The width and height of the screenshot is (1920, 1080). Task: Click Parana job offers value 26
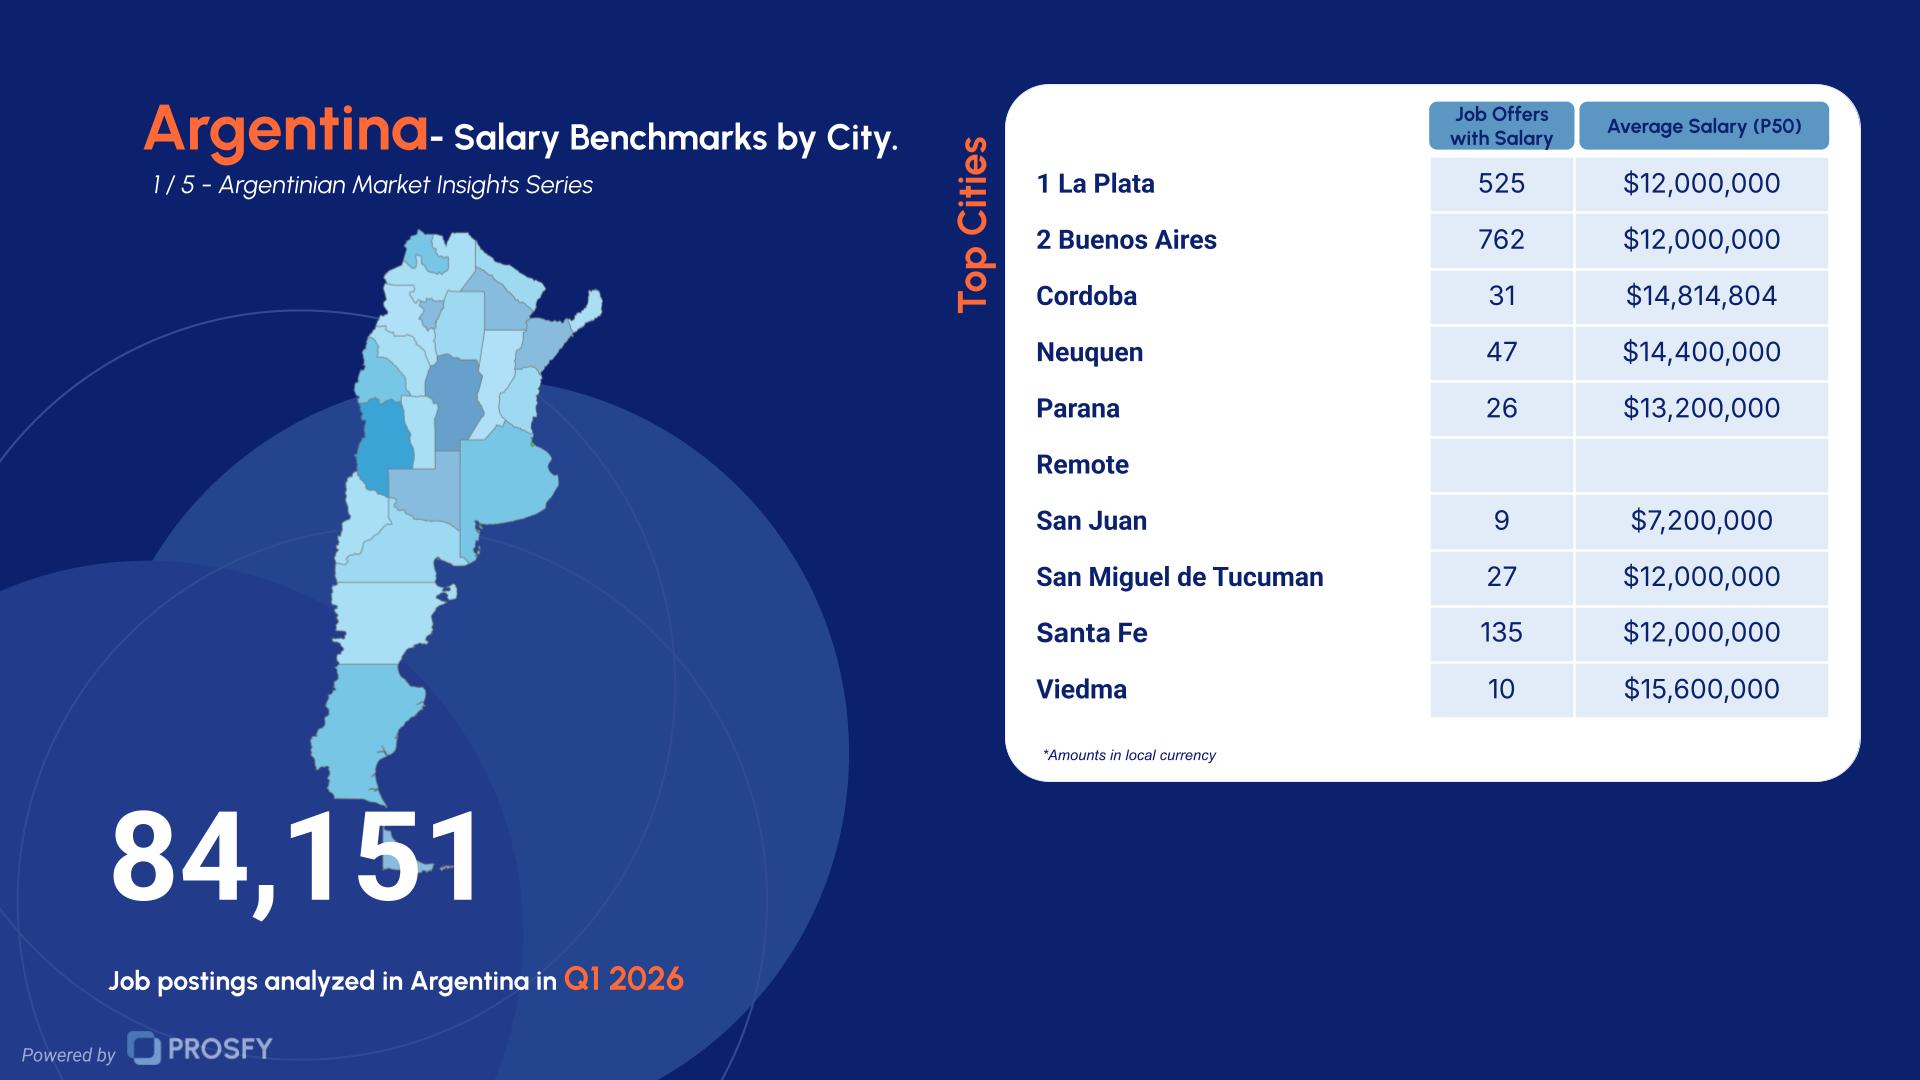click(x=1501, y=408)
